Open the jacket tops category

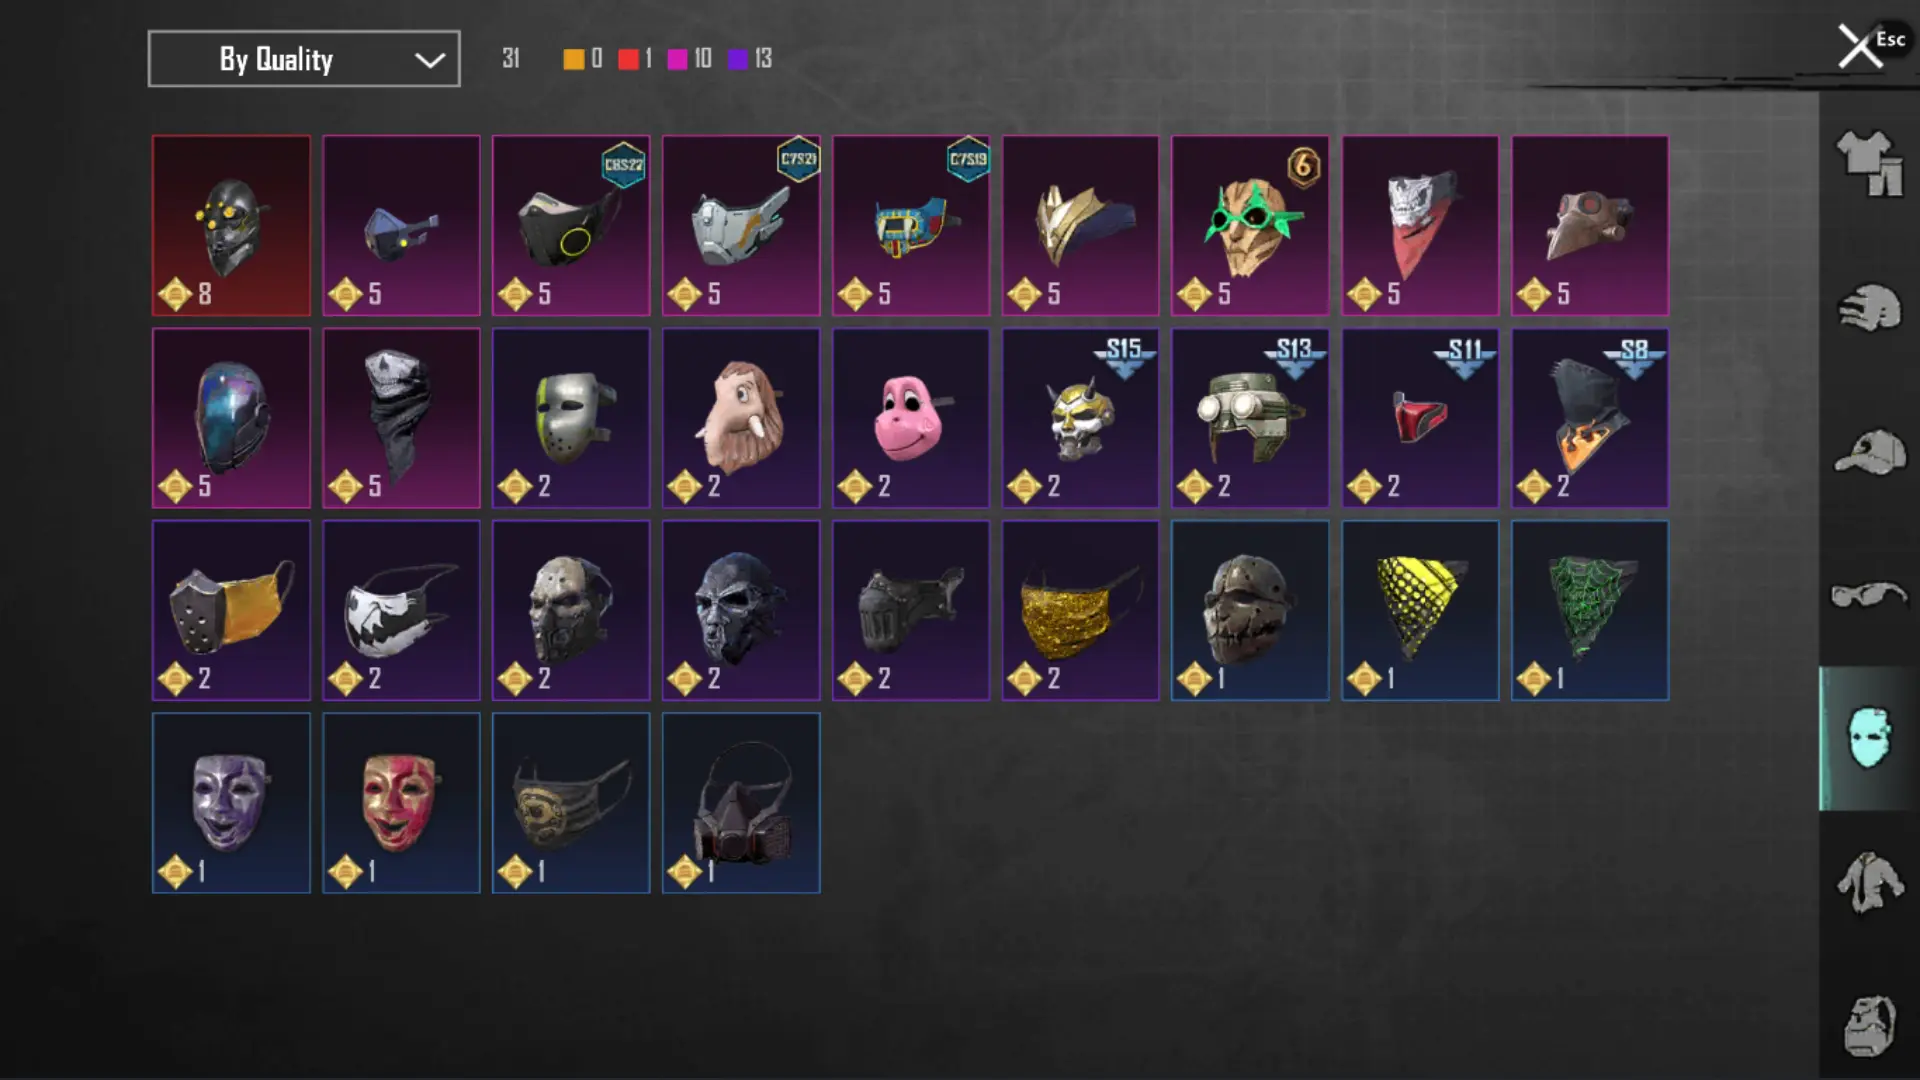(1868, 882)
